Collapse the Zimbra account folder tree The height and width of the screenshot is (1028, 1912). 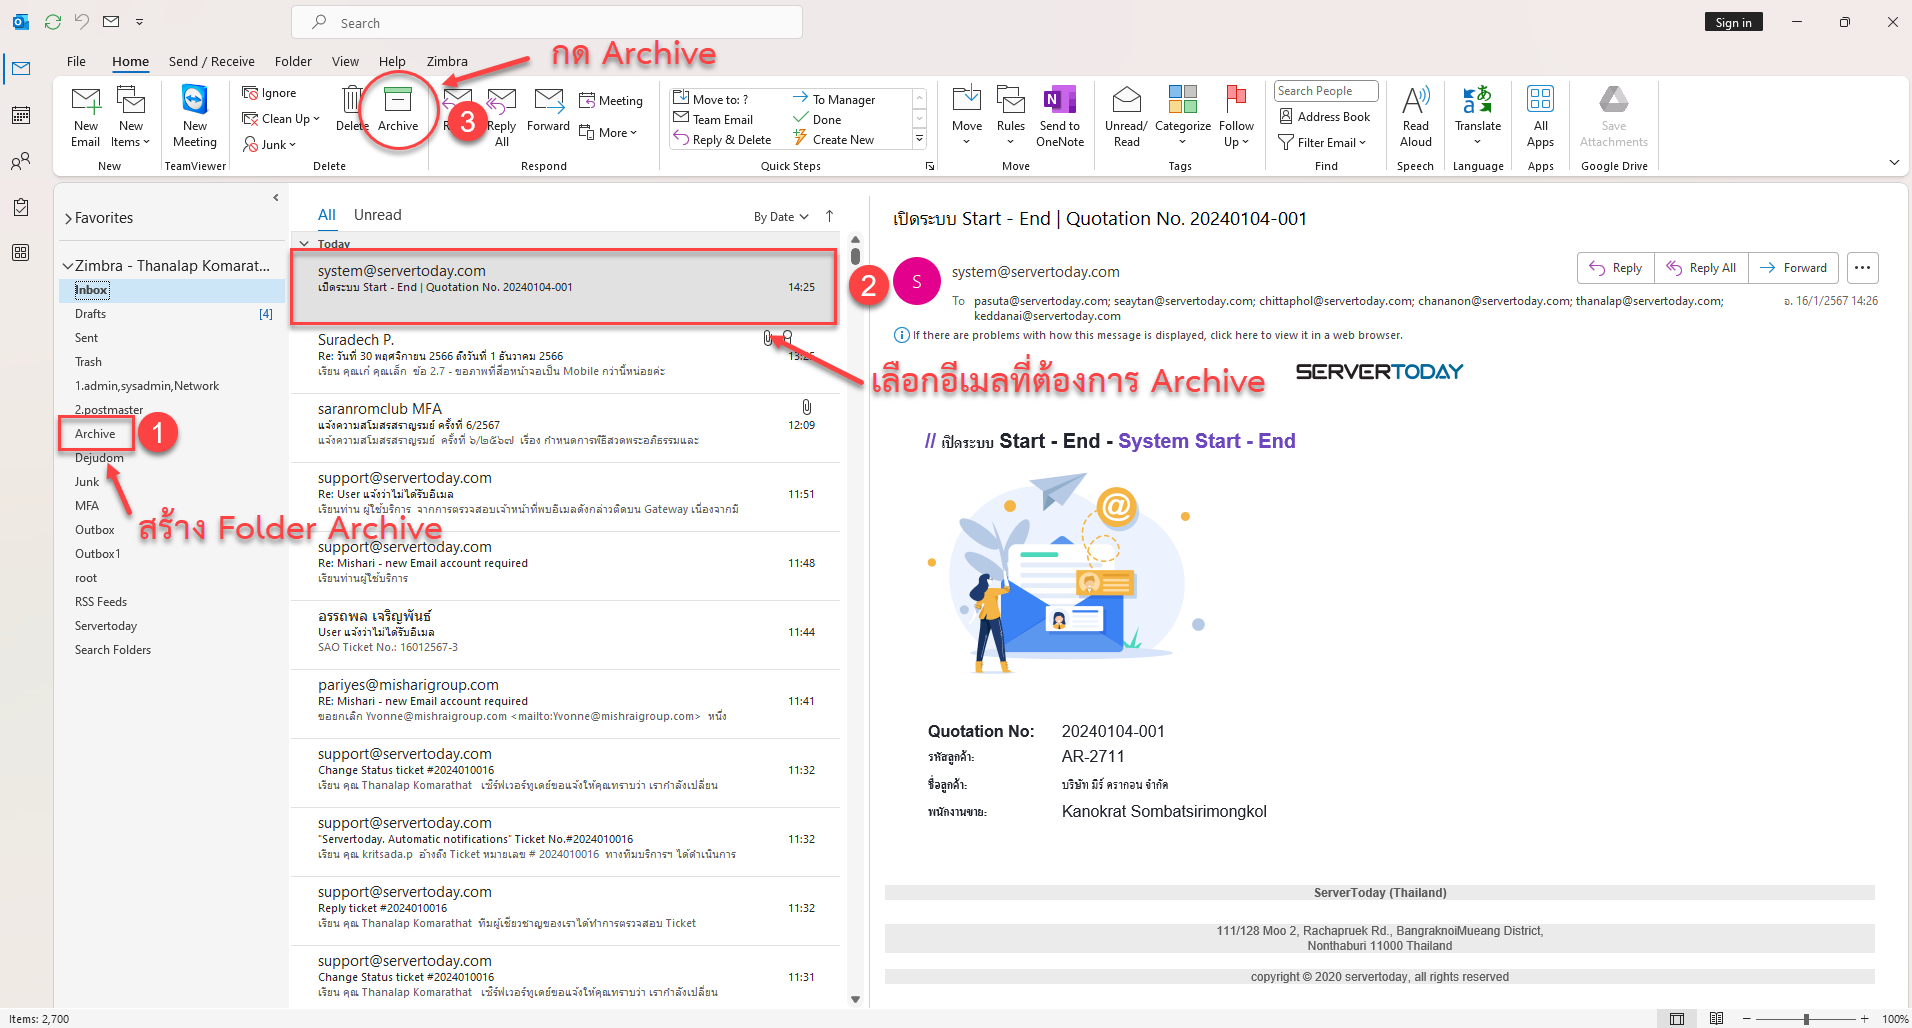pyautogui.click(x=68, y=266)
